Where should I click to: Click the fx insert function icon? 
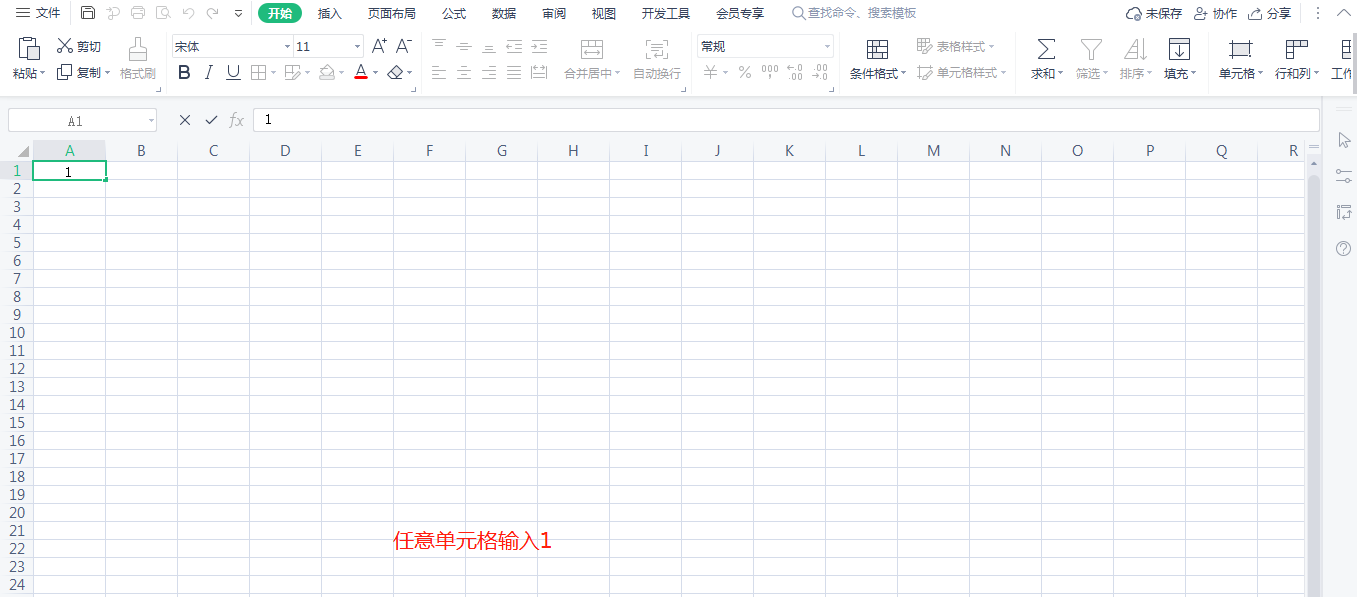[x=237, y=120]
